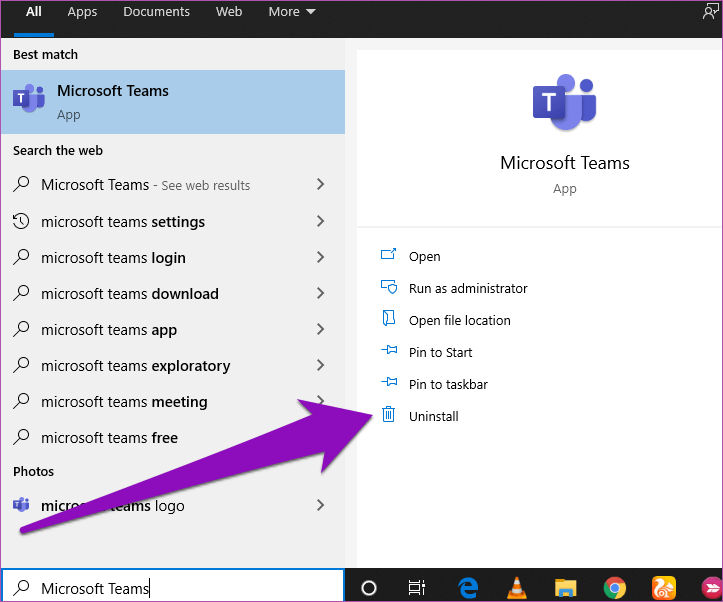
Task: Click the Uninstall trash can icon
Action: (x=389, y=416)
